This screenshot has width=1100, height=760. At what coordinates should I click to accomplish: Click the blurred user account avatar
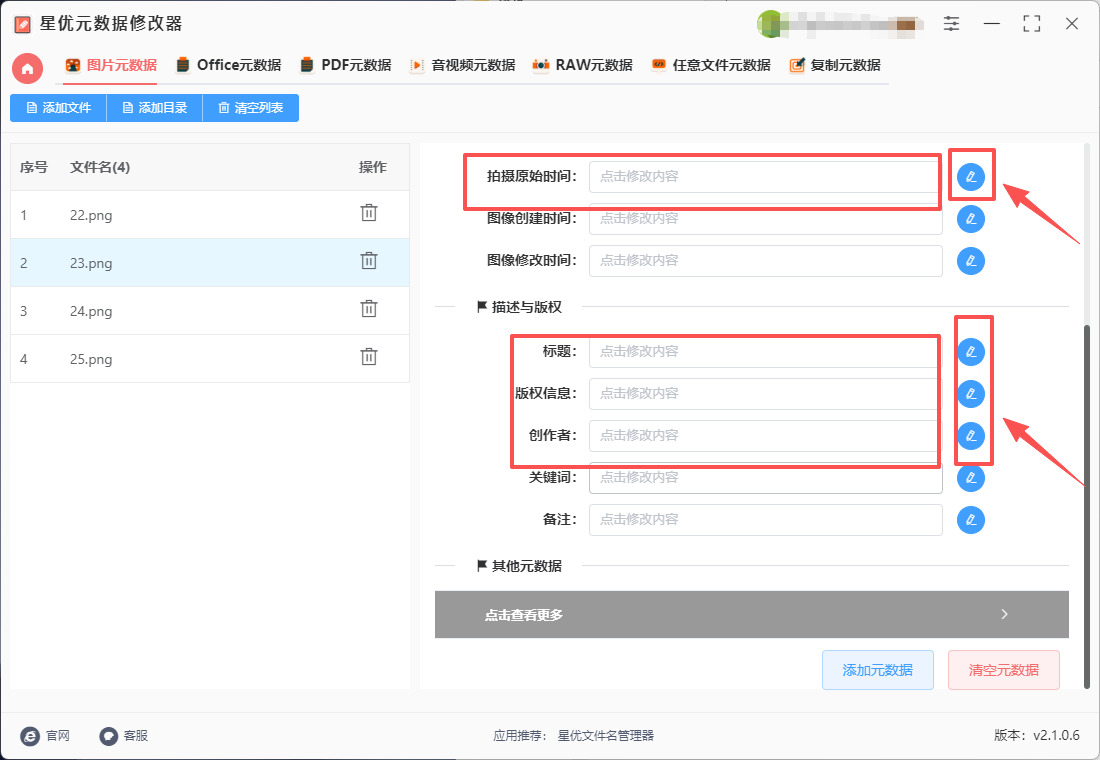[770, 25]
